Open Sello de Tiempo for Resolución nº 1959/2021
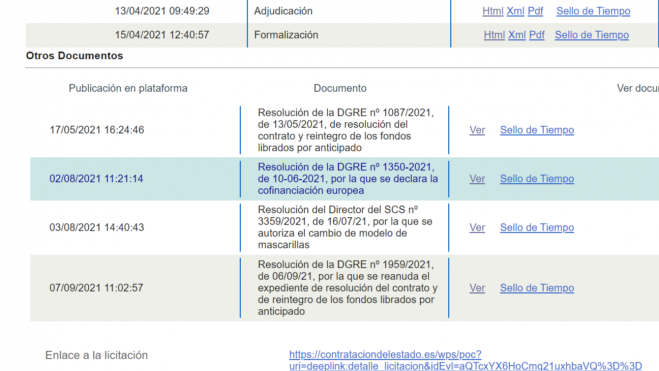The image size is (659, 371). [537, 288]
